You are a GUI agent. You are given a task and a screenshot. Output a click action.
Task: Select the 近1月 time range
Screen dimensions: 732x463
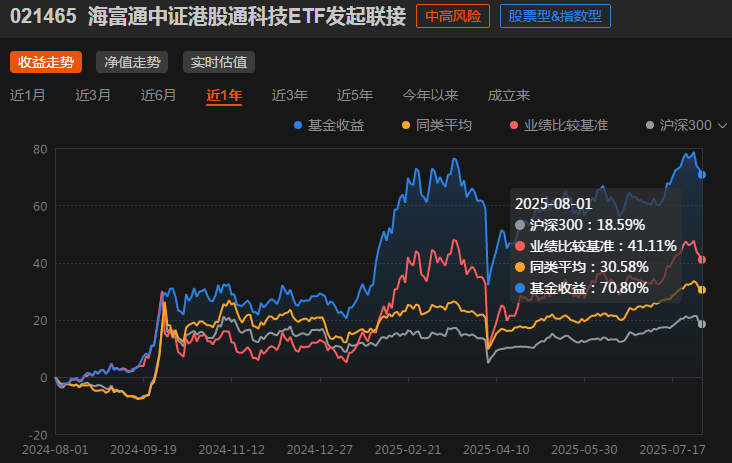coord(28,95)
